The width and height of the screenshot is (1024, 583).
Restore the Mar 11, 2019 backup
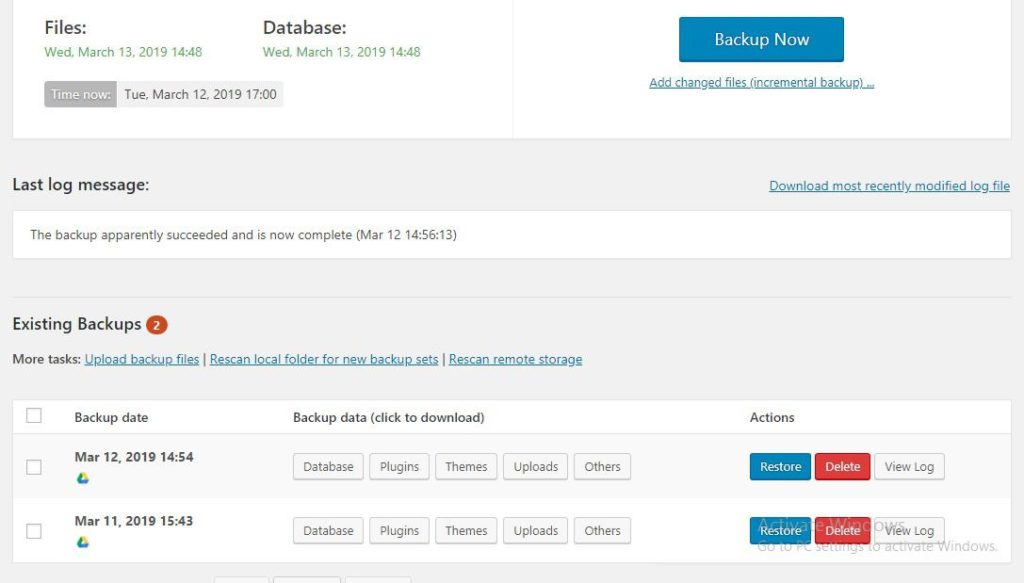tap(780, 531)
